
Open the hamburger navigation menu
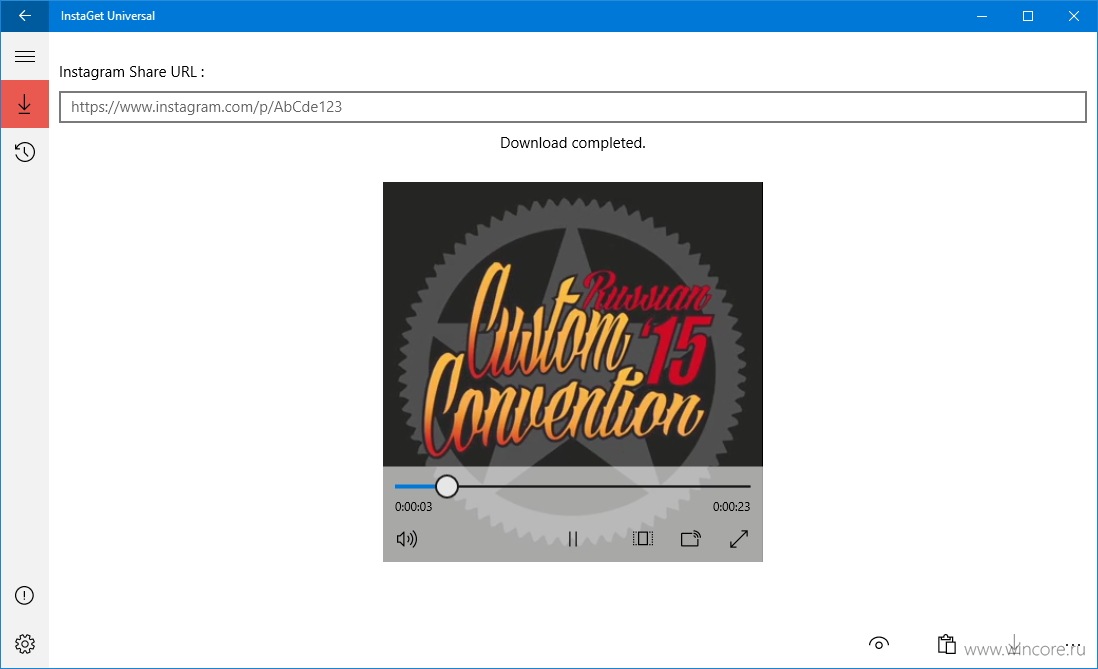coord(25,57)
